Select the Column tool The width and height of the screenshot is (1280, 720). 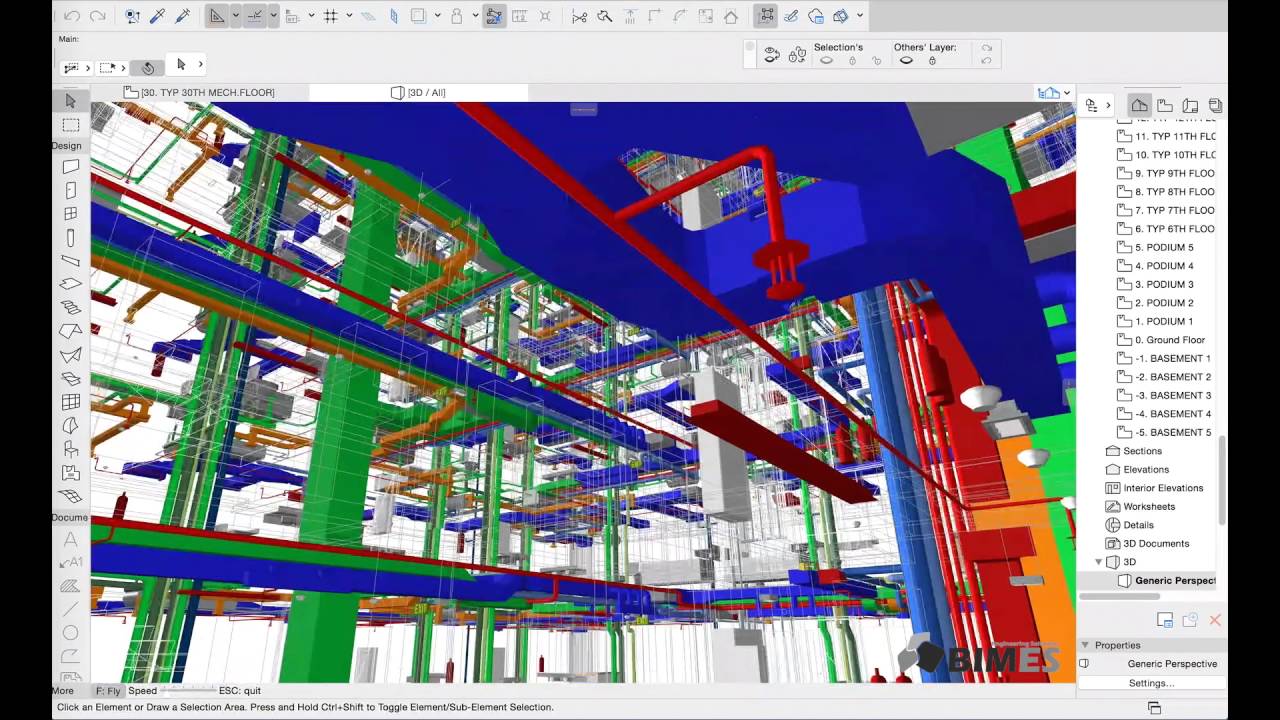(x=70, y=238)
